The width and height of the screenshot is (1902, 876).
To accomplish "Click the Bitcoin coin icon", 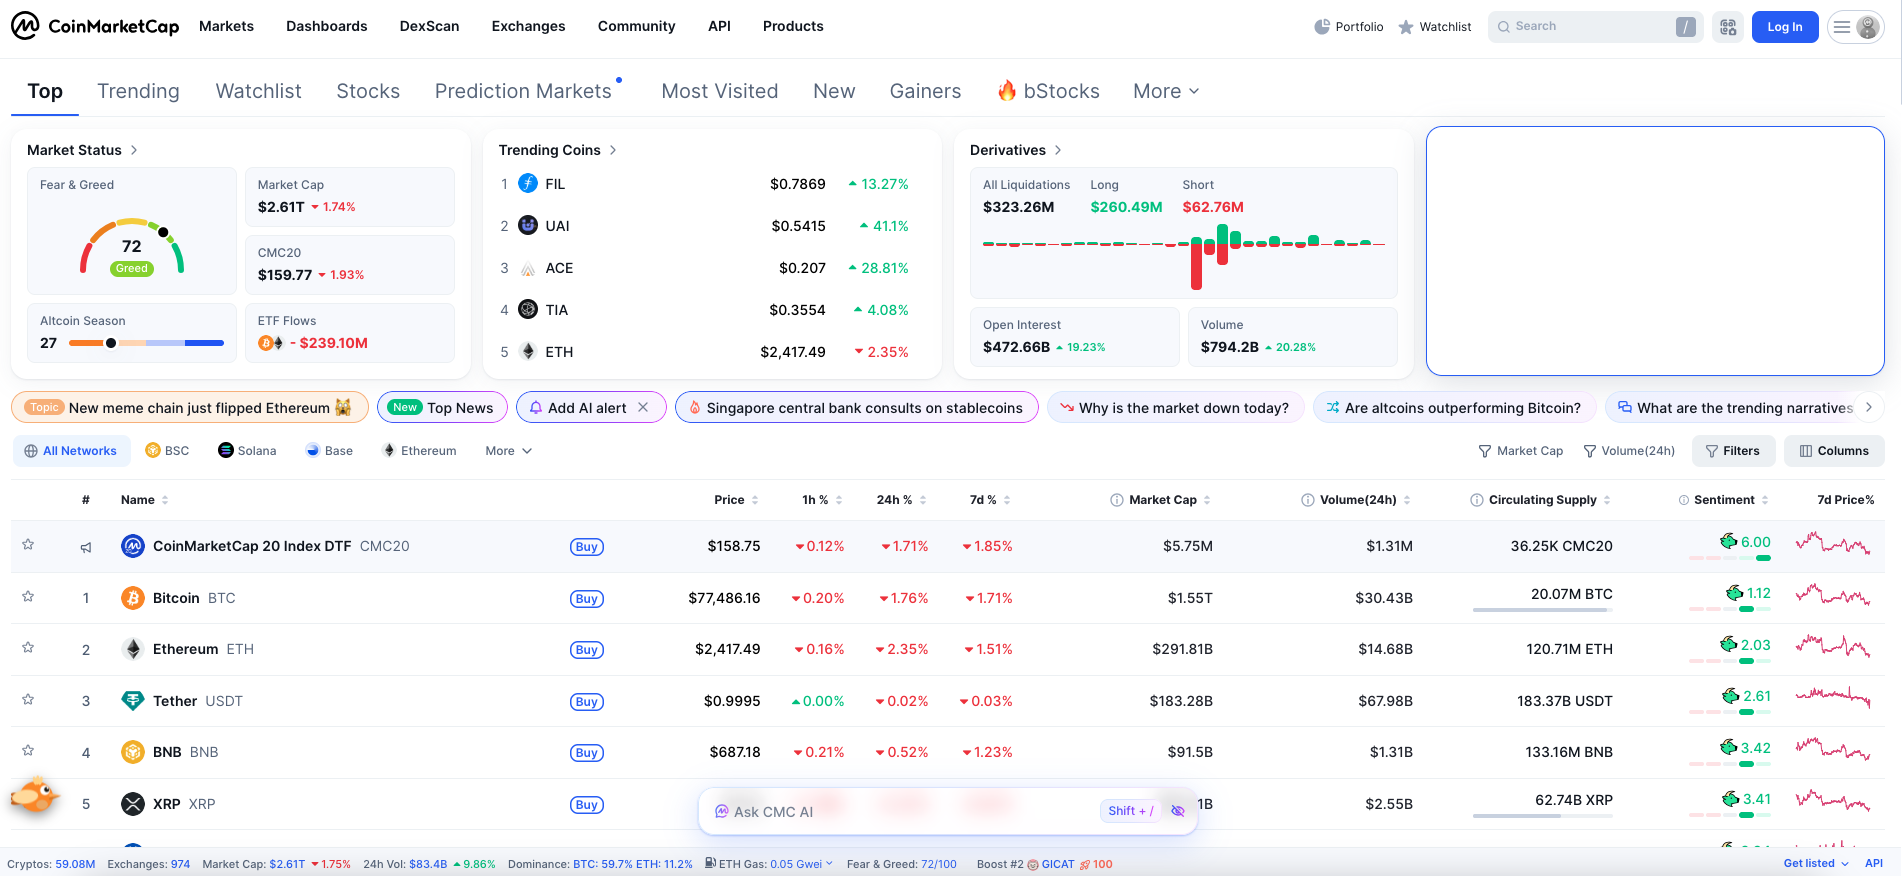I will pyautogui.click(x=133, y=598).
